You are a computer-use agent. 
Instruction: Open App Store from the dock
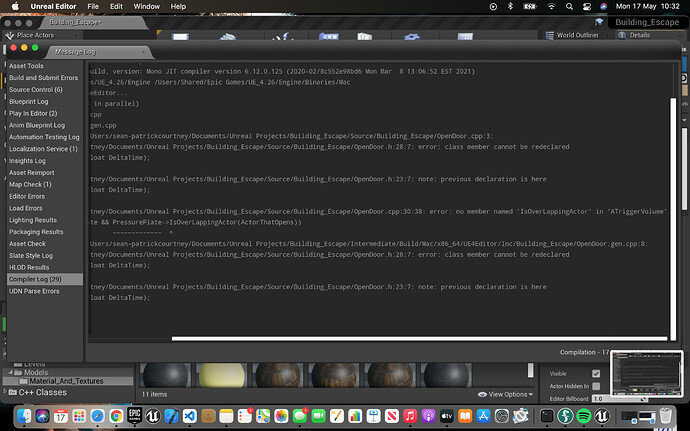pos(483,416)
